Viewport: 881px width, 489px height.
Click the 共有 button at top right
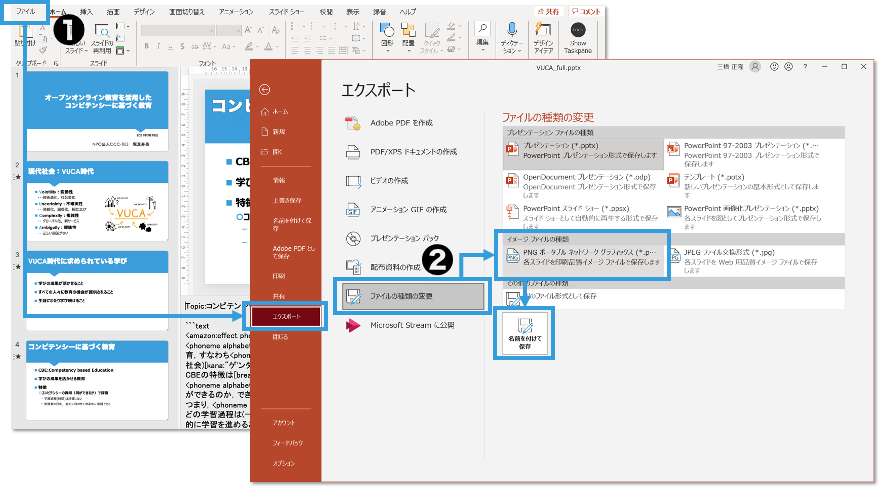[549, 10]
